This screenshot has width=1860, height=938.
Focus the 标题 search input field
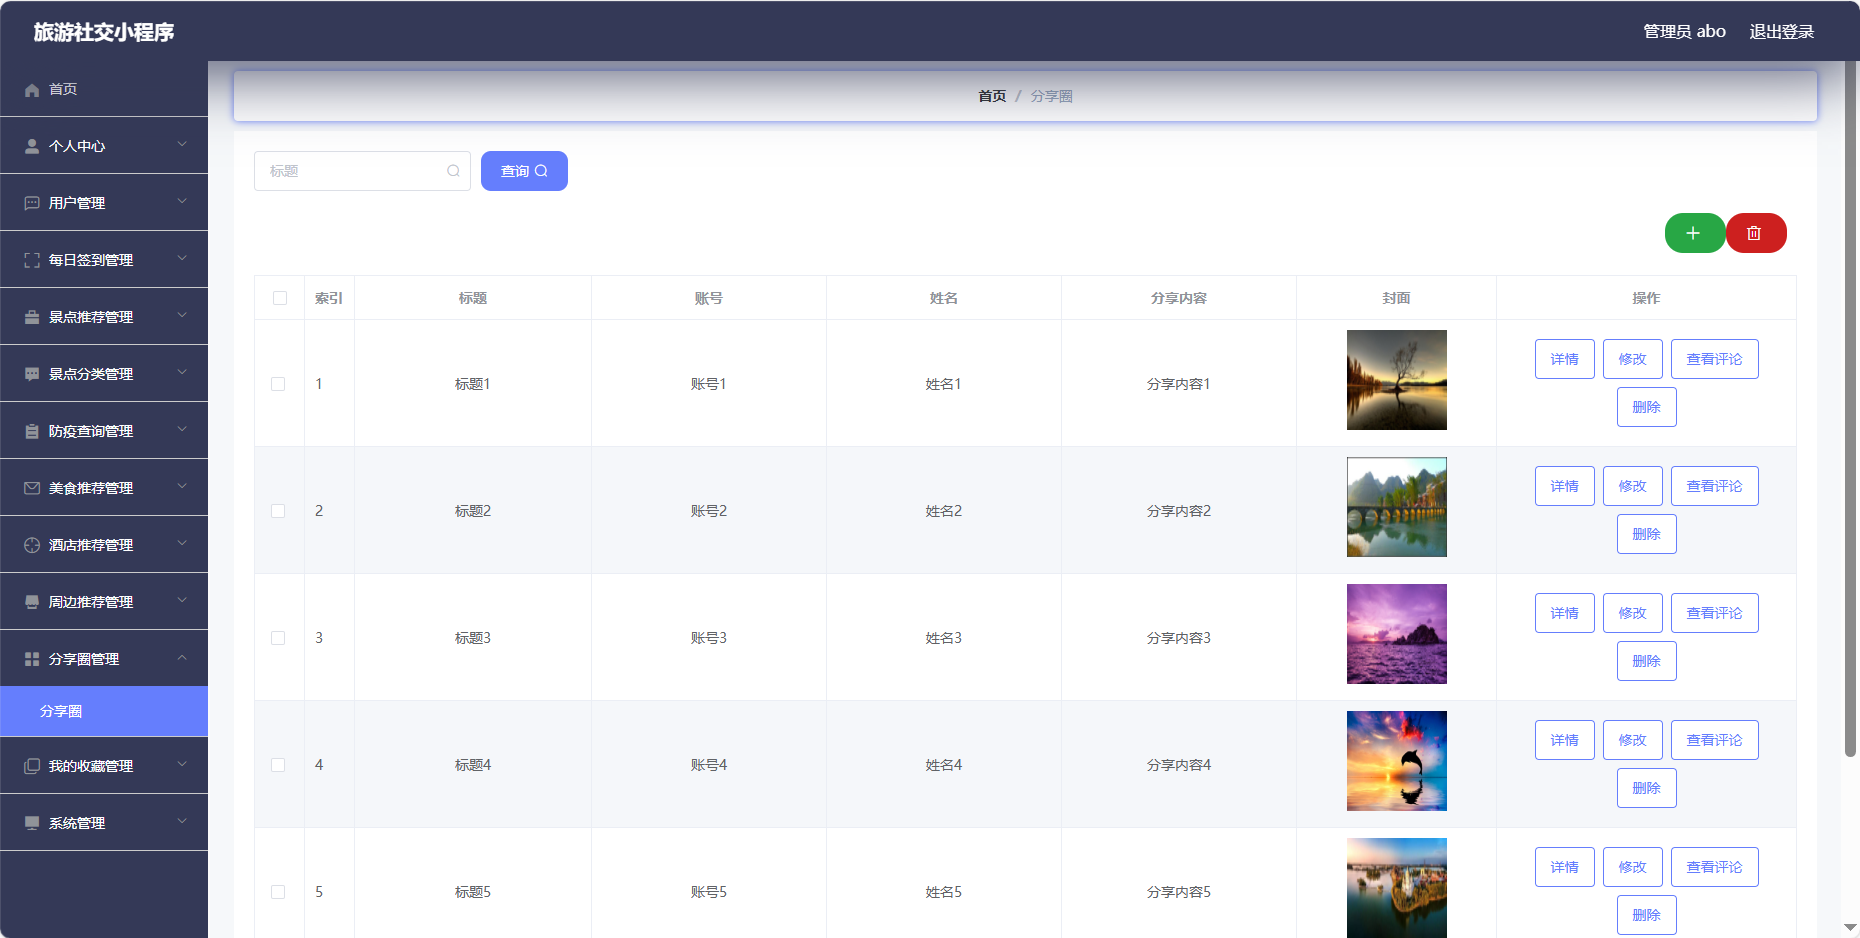point(362,171)
